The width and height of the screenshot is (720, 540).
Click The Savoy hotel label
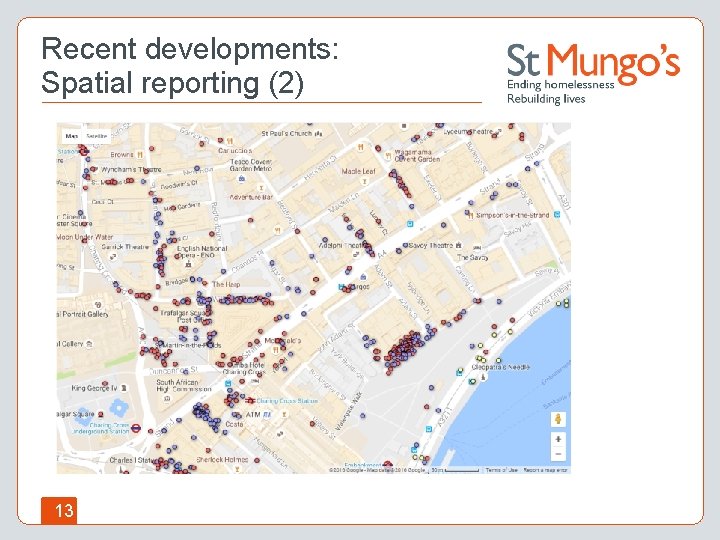tap(472, 257)
